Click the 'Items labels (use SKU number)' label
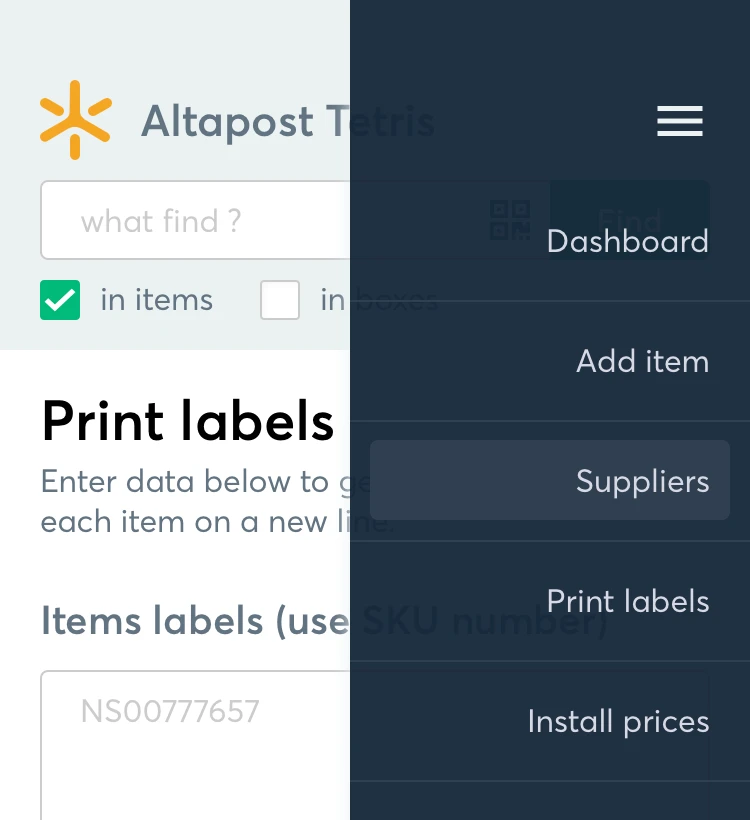This screenshot has height=820, width=750. [x=195, y=621]
